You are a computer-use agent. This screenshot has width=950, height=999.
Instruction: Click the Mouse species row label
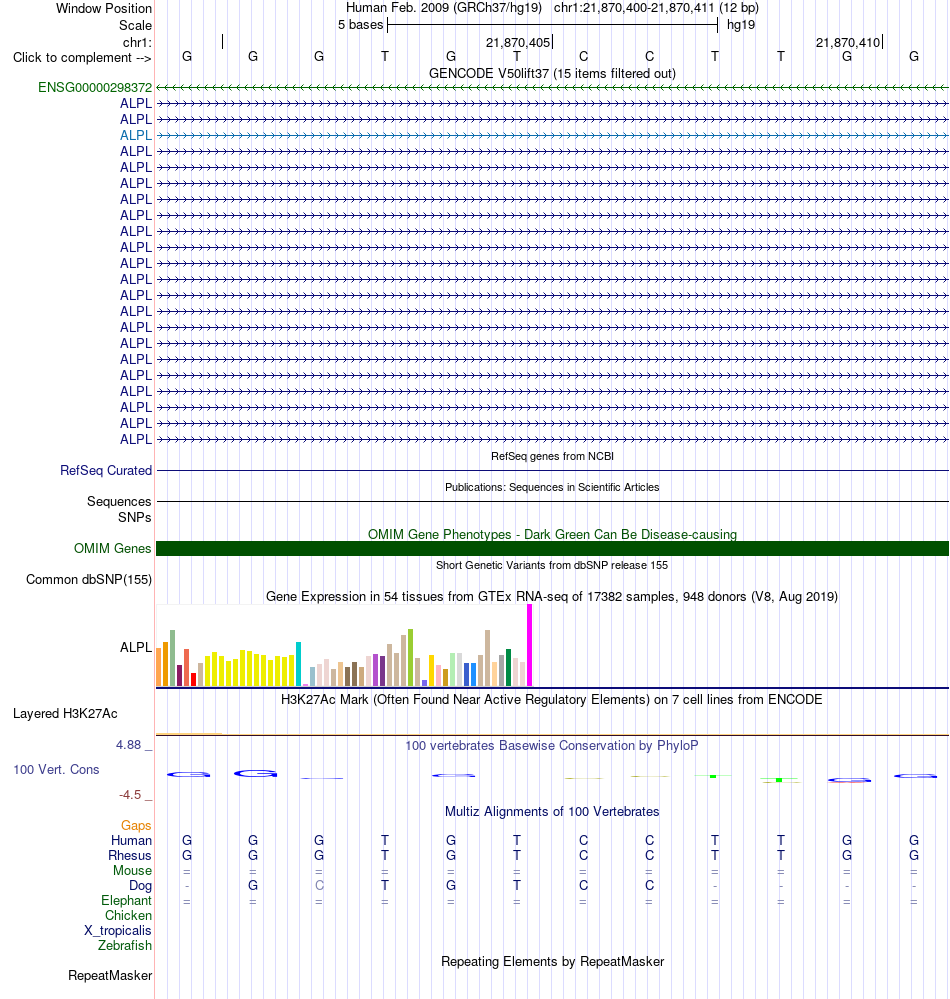pyautogui.click(x=132, y=870)
